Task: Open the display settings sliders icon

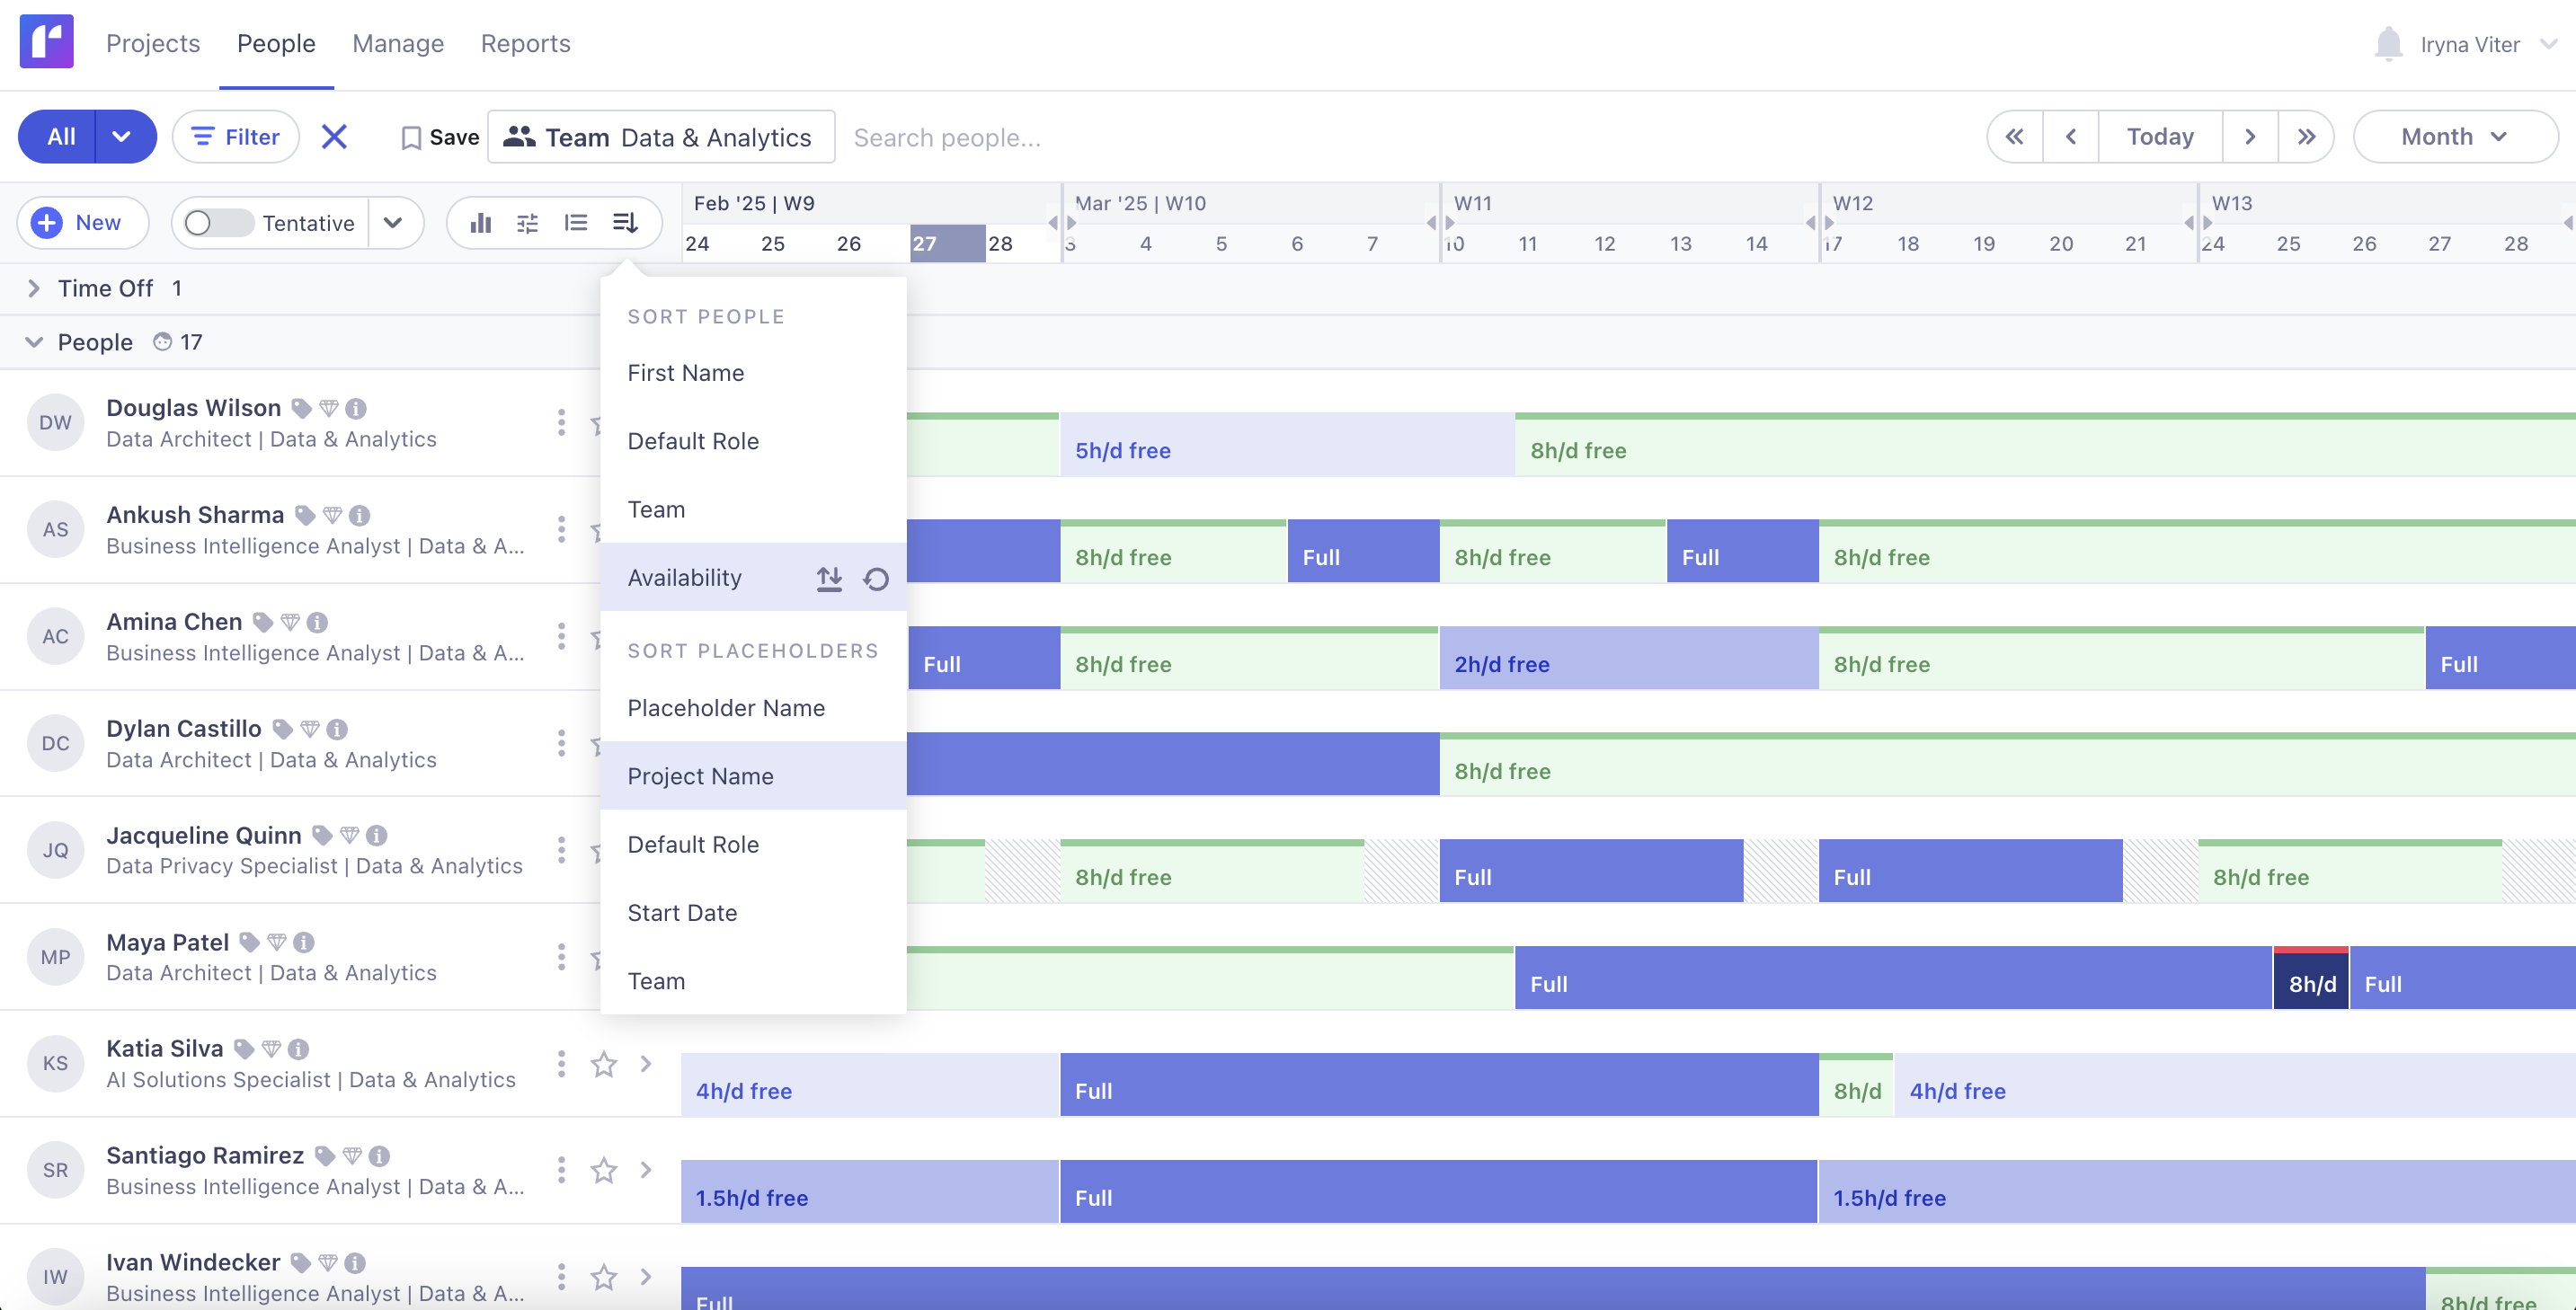Action: (528, 223)
